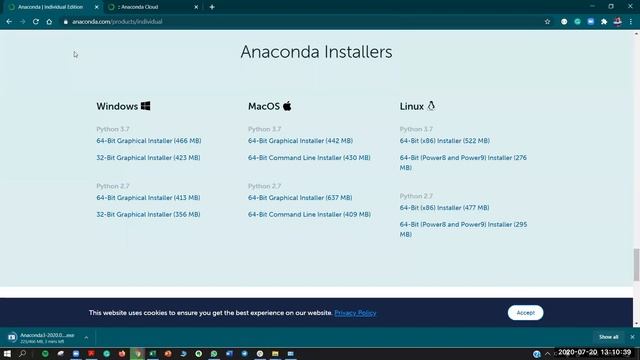640x360 pixels.
Task: Download Linux Python 3.7 Power8 and Power9 Installer
Action: click(x=463, y=162)
